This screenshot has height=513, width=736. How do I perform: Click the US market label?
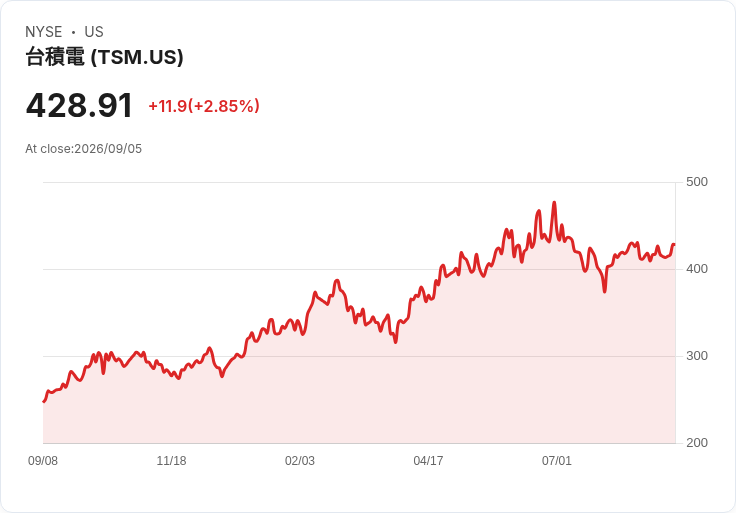(94, 32)
